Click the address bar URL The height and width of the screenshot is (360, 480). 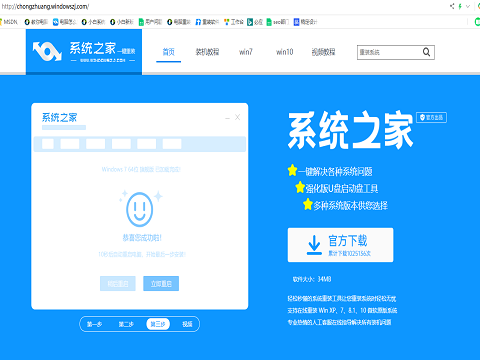point(45,6)
